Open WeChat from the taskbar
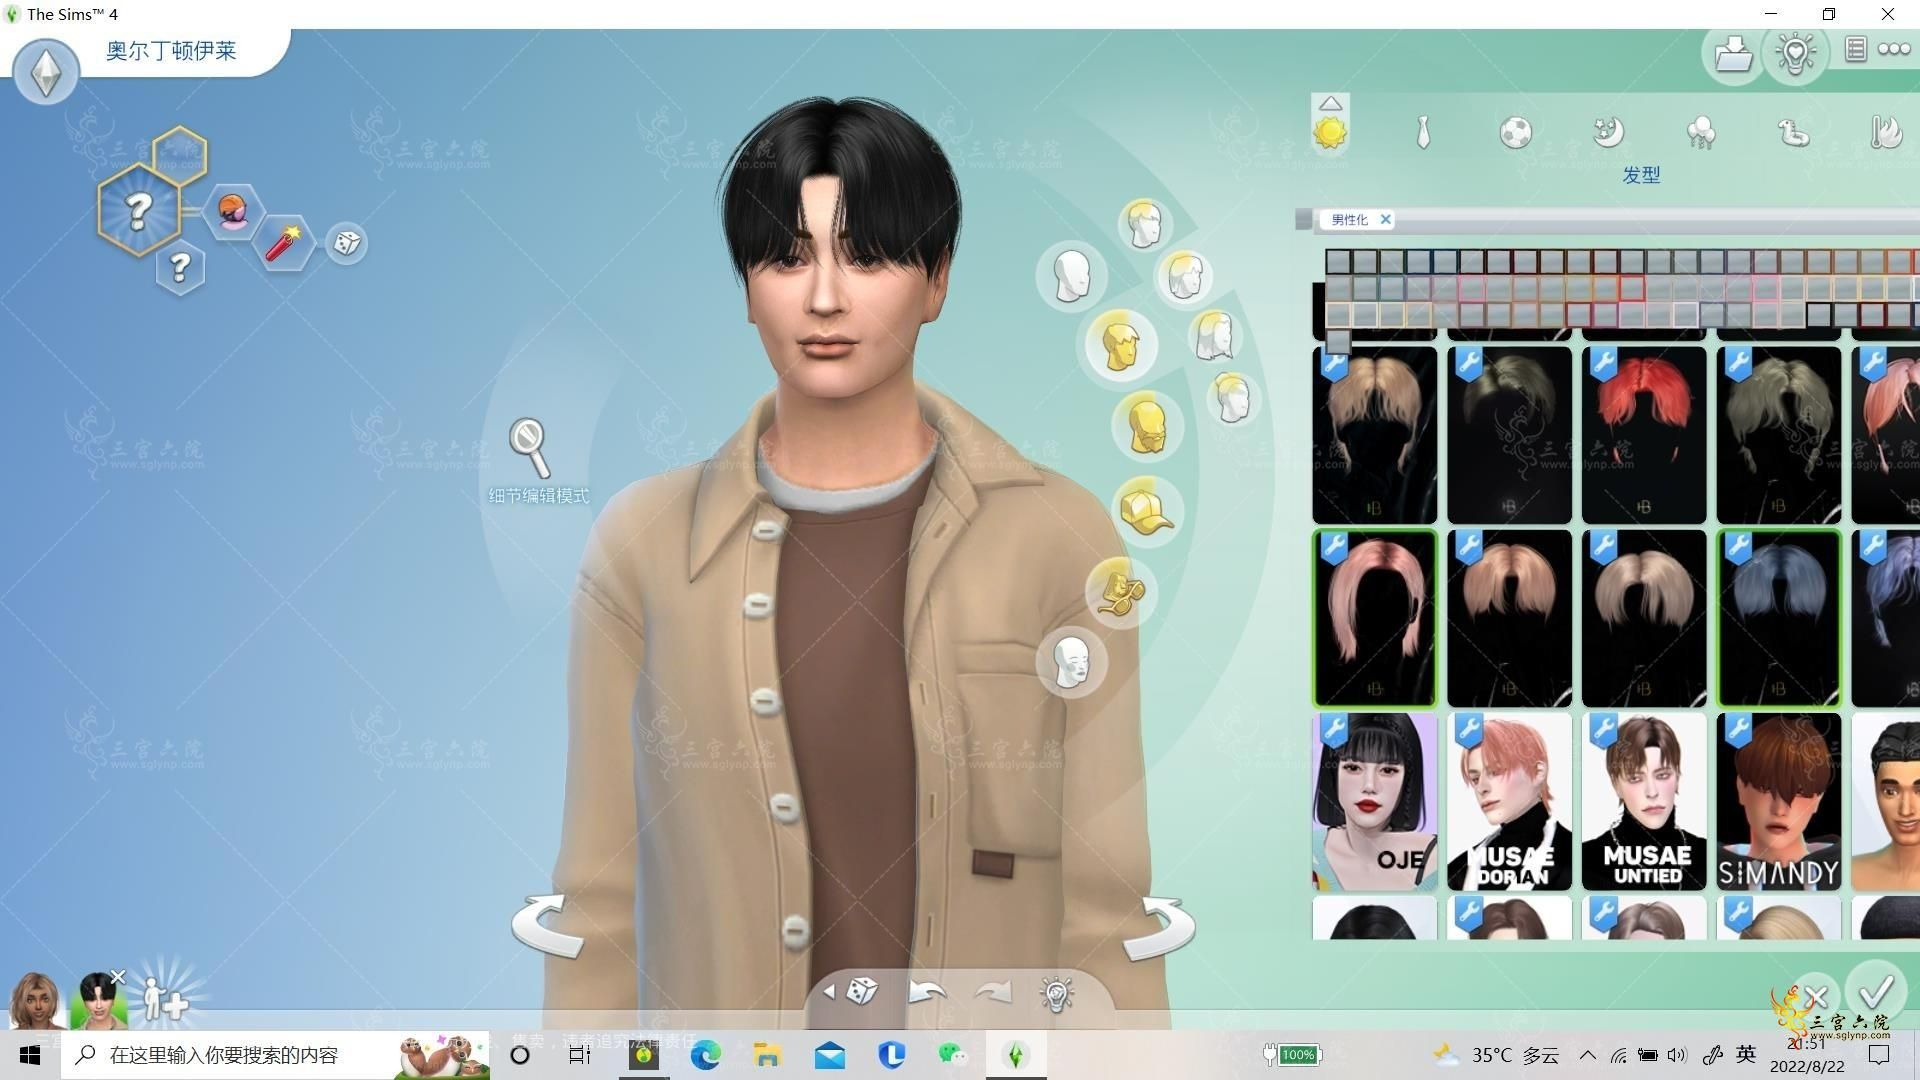 click(x=953, y=1055)
